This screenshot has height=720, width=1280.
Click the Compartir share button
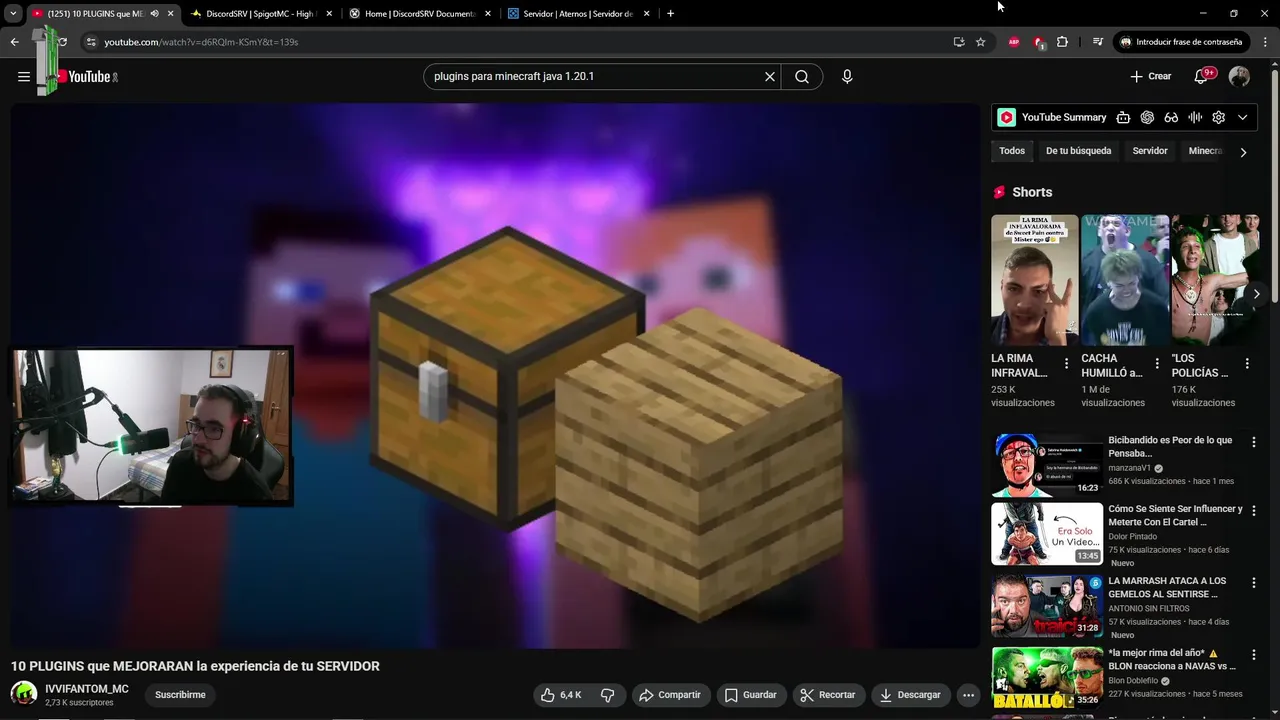point(670,695)
